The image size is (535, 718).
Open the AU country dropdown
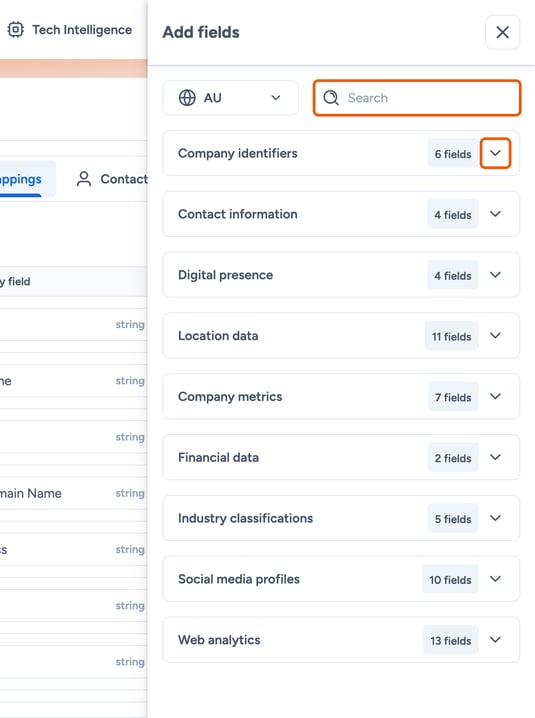pyautogui.click(x=230, y=98)
